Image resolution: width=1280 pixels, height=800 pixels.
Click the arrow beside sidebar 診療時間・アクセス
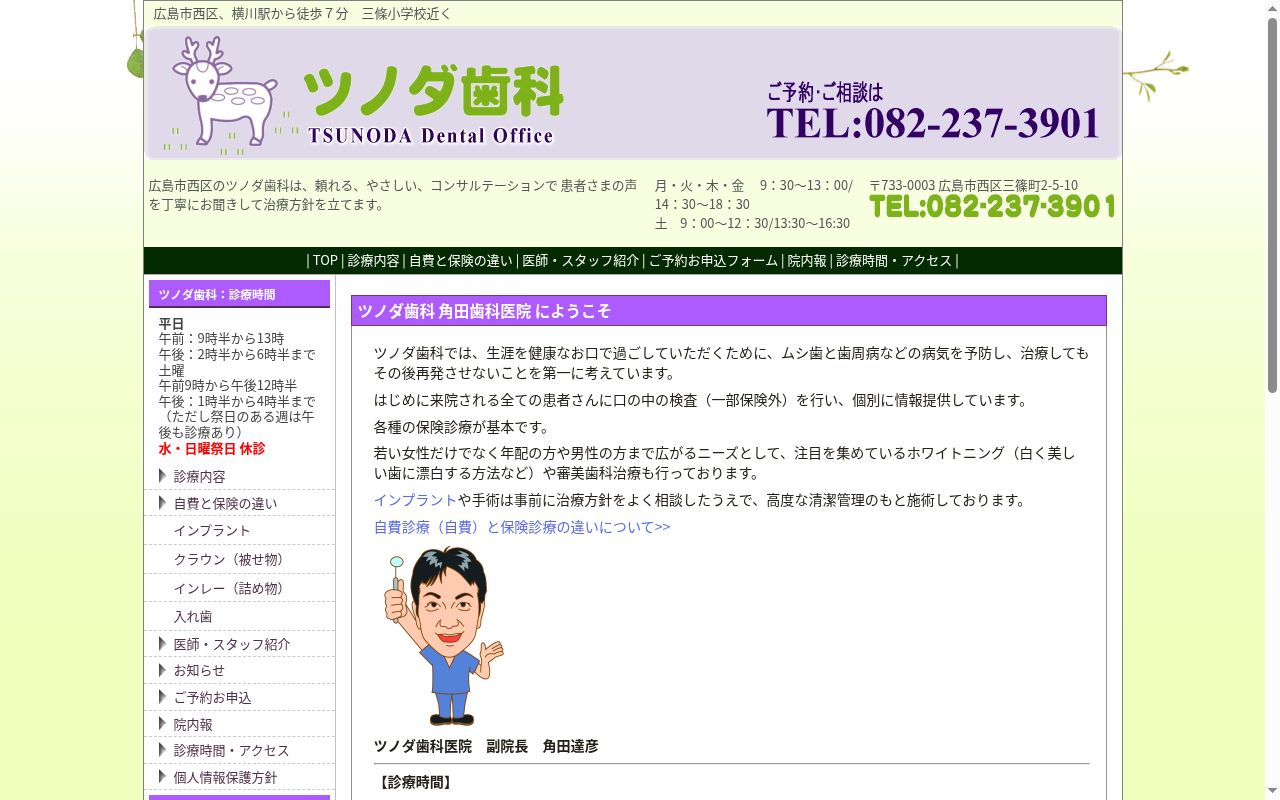click(162, 750)
